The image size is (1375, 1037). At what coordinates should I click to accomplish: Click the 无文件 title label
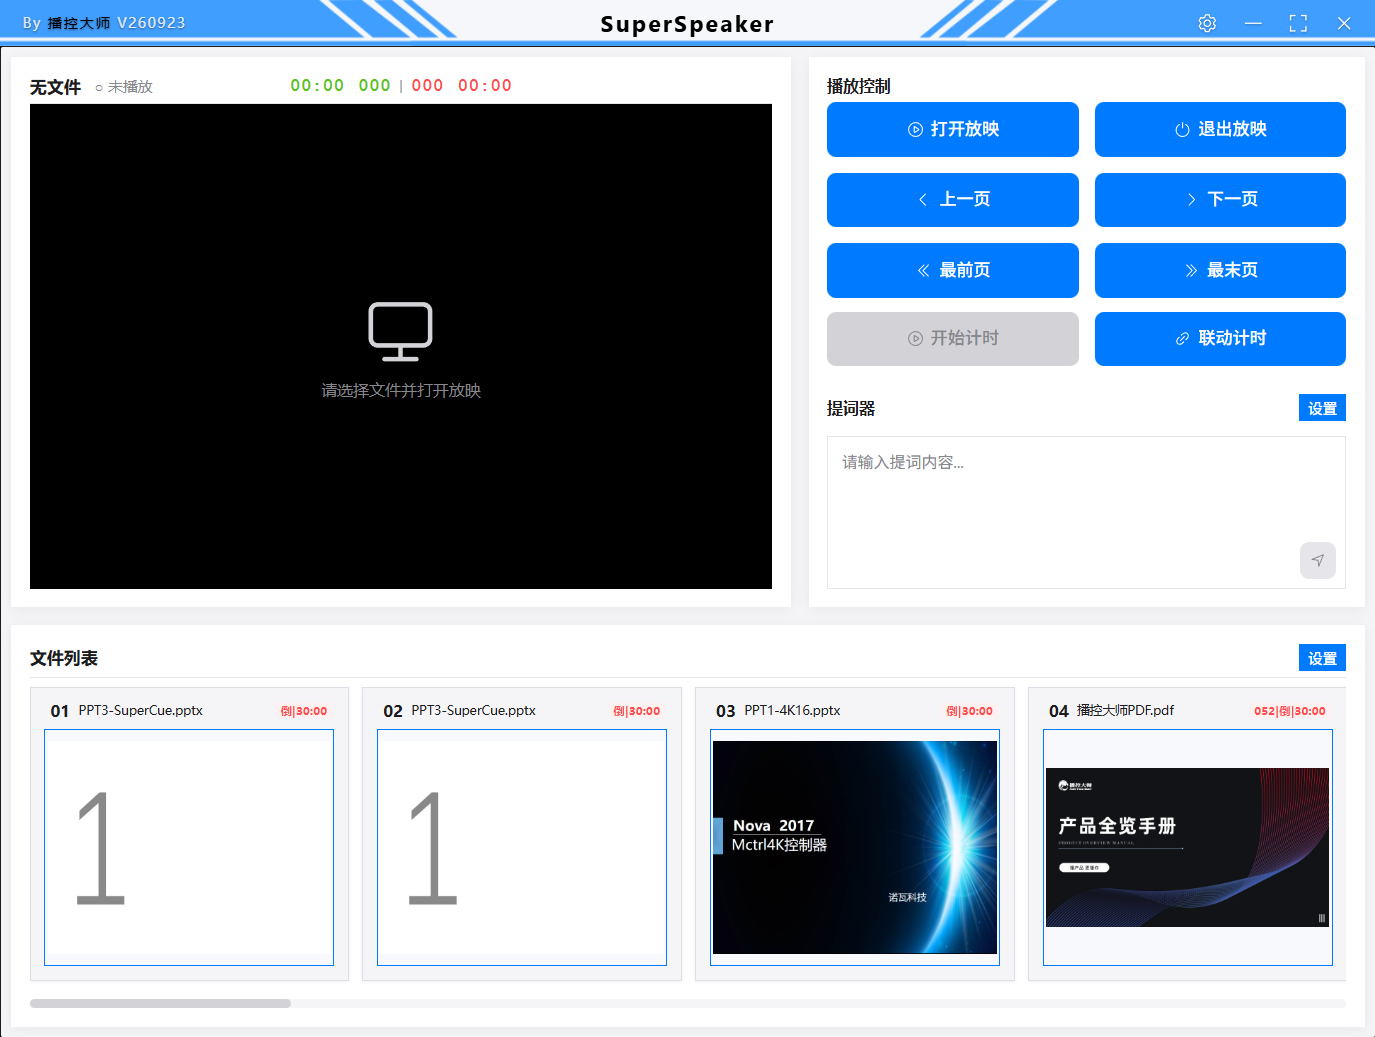tap(55, 87)
